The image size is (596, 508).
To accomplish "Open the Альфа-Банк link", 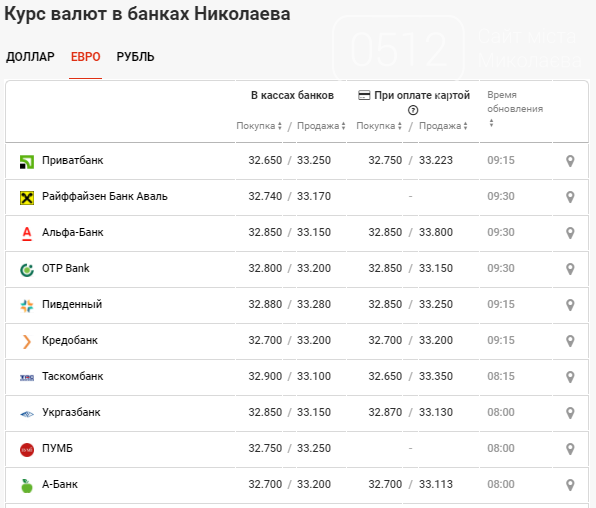I will 73,232.
